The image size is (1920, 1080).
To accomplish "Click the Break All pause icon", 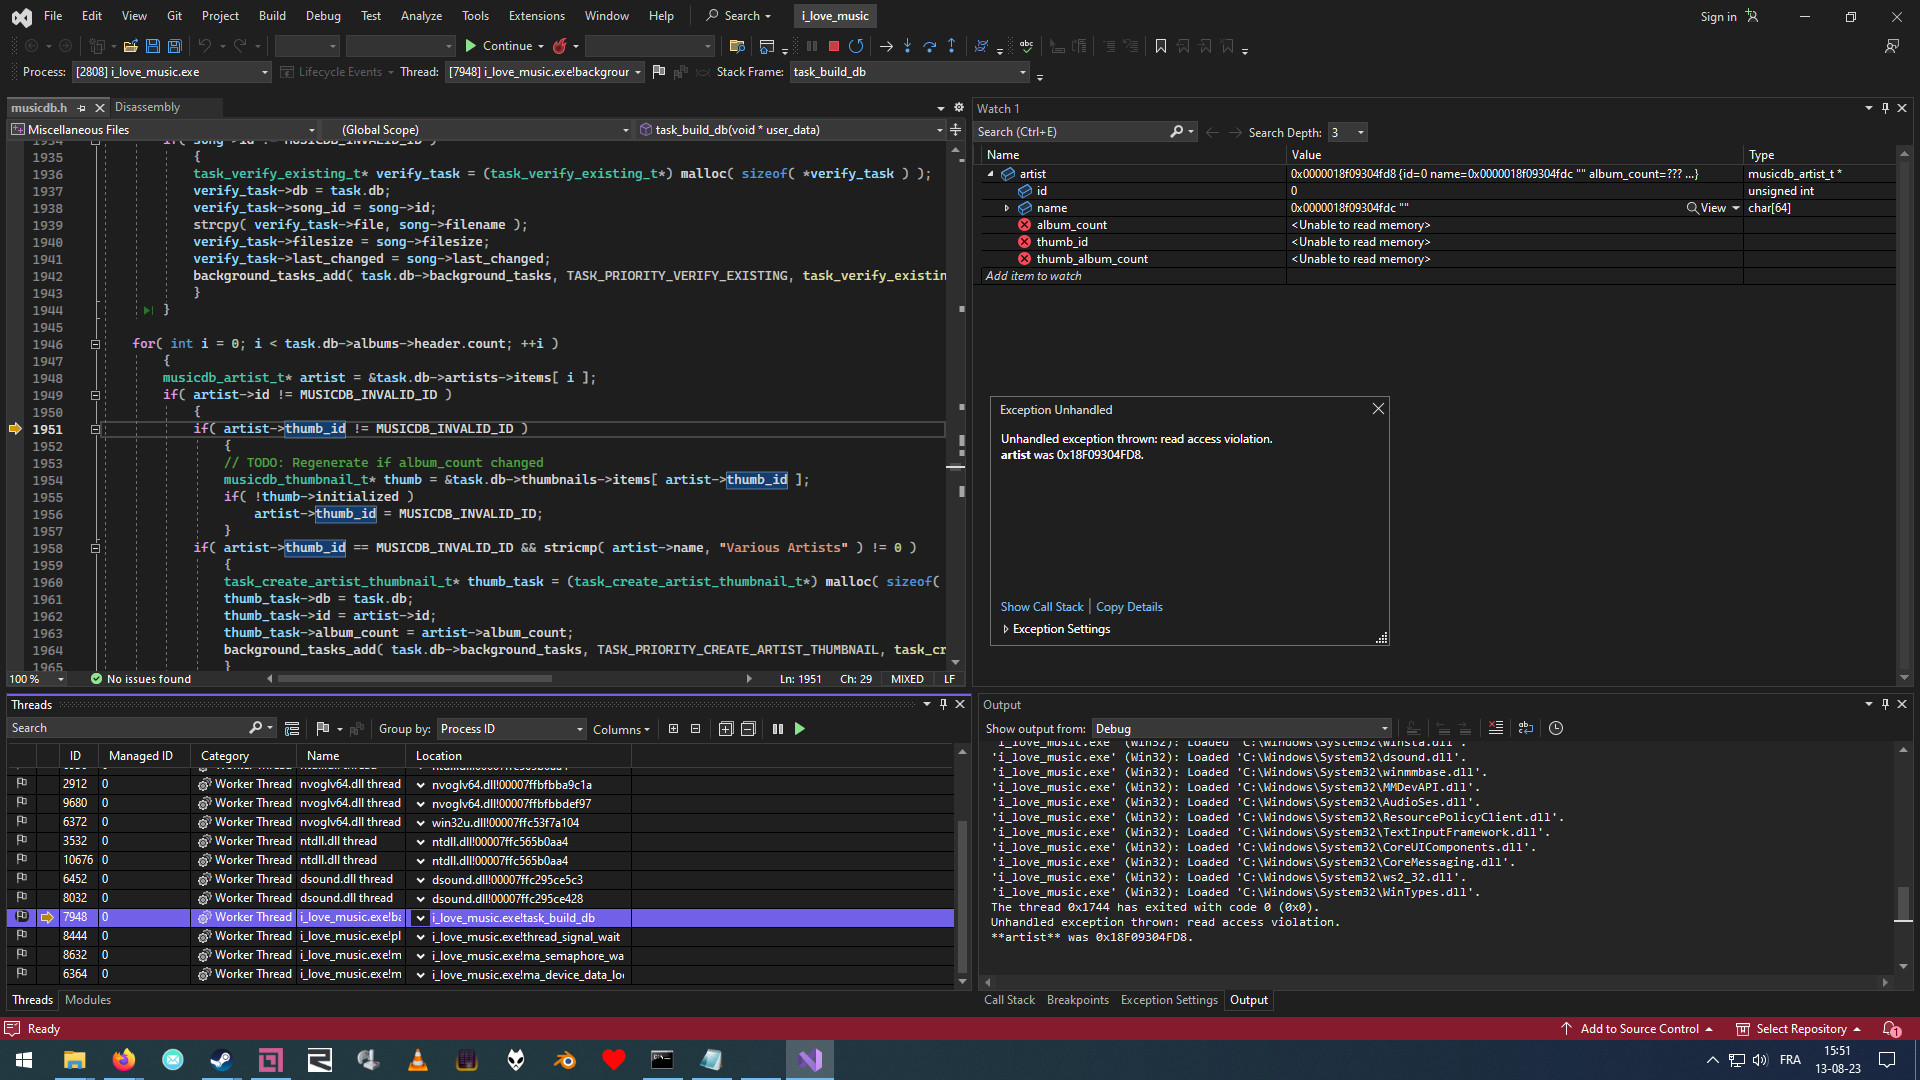I will tap(811, 46).
